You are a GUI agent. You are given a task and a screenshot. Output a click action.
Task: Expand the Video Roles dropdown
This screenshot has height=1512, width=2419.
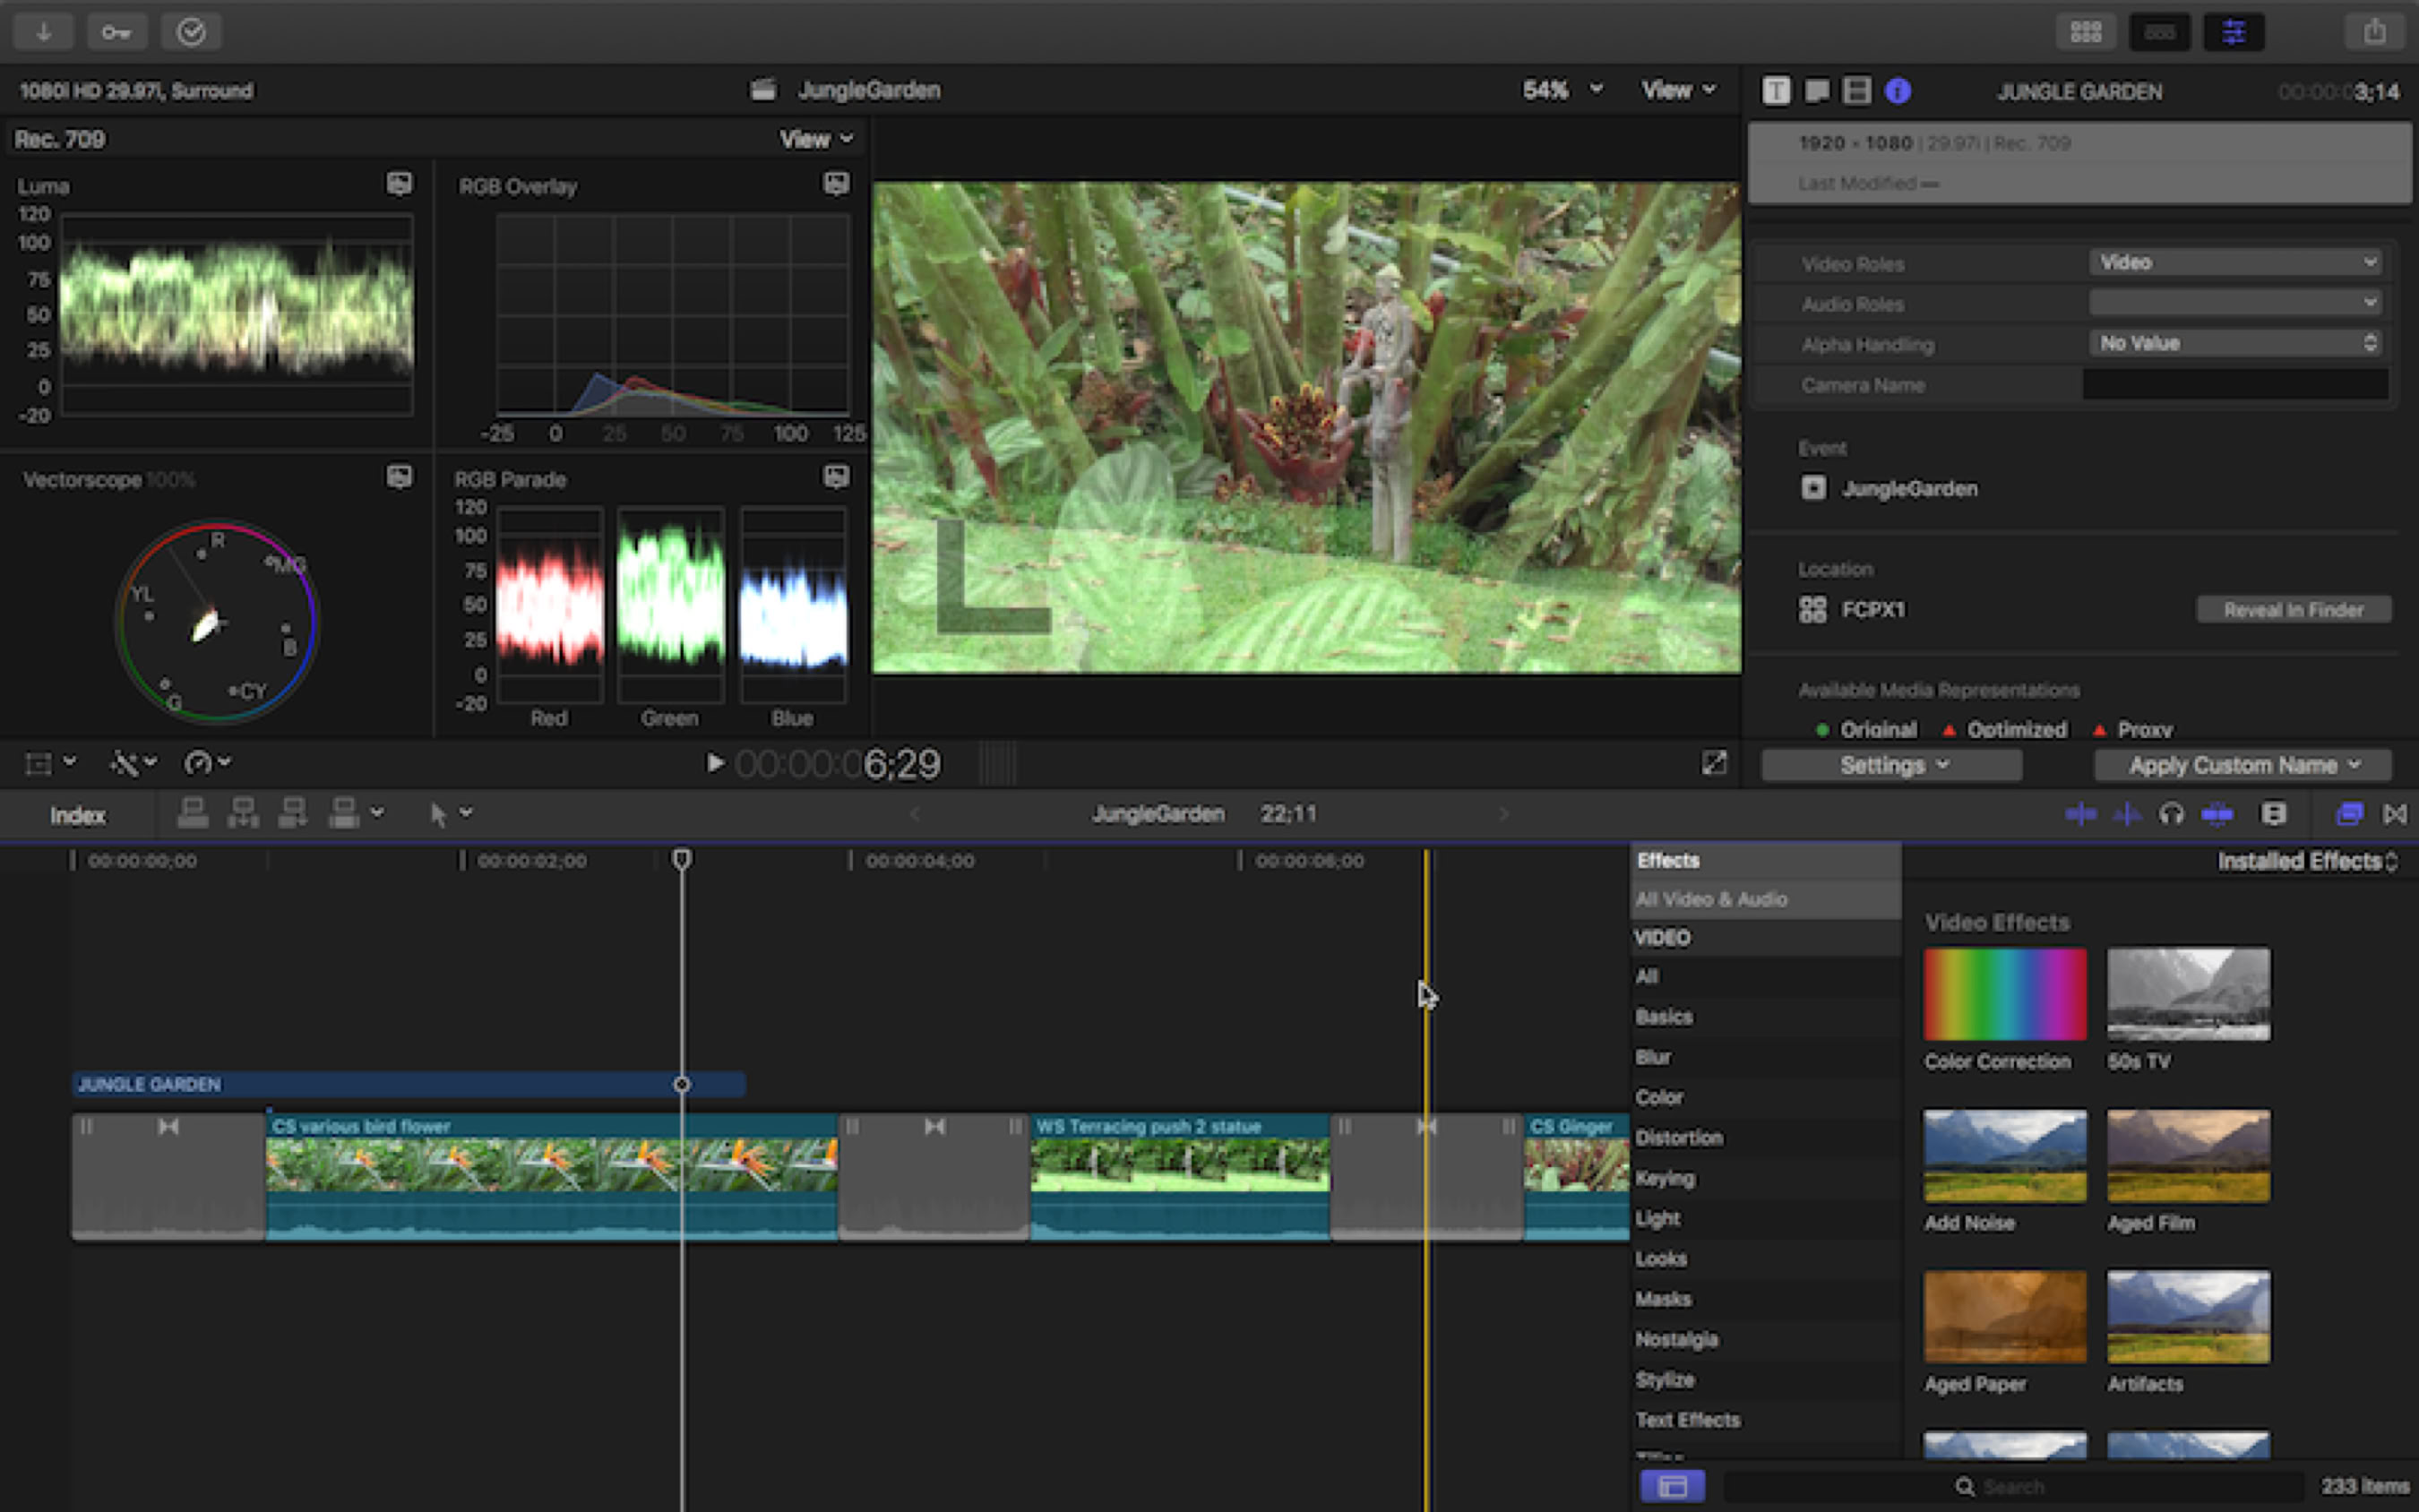coord(2234,262)
